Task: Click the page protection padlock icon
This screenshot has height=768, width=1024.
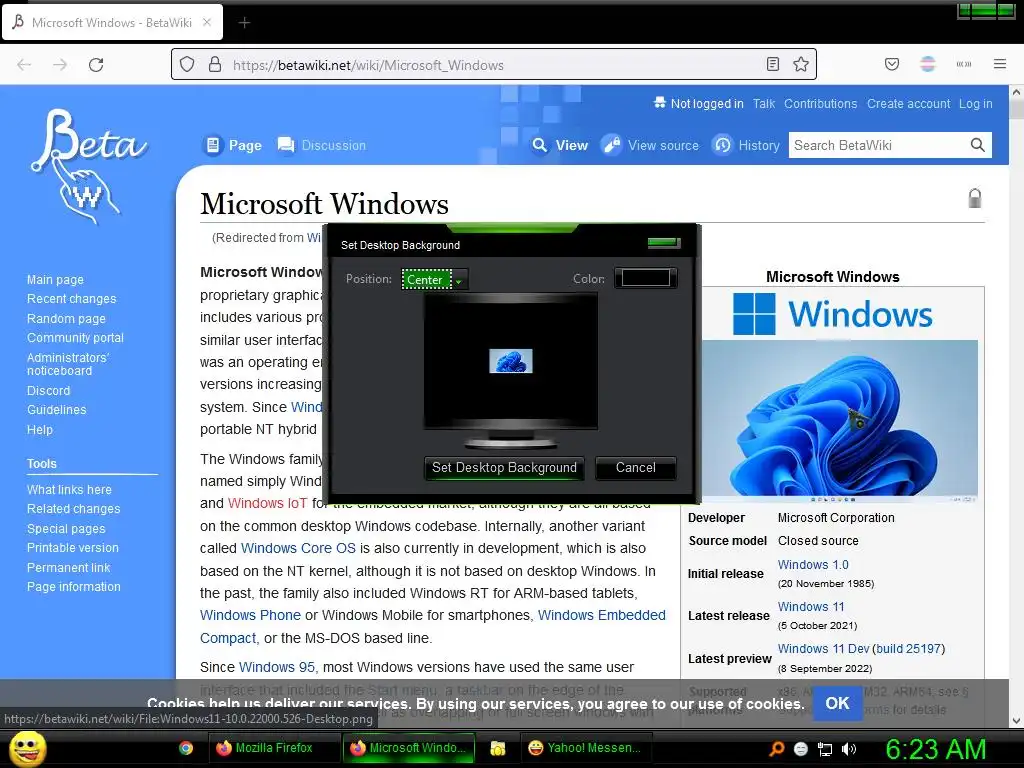Action: (x=974, y=198)
